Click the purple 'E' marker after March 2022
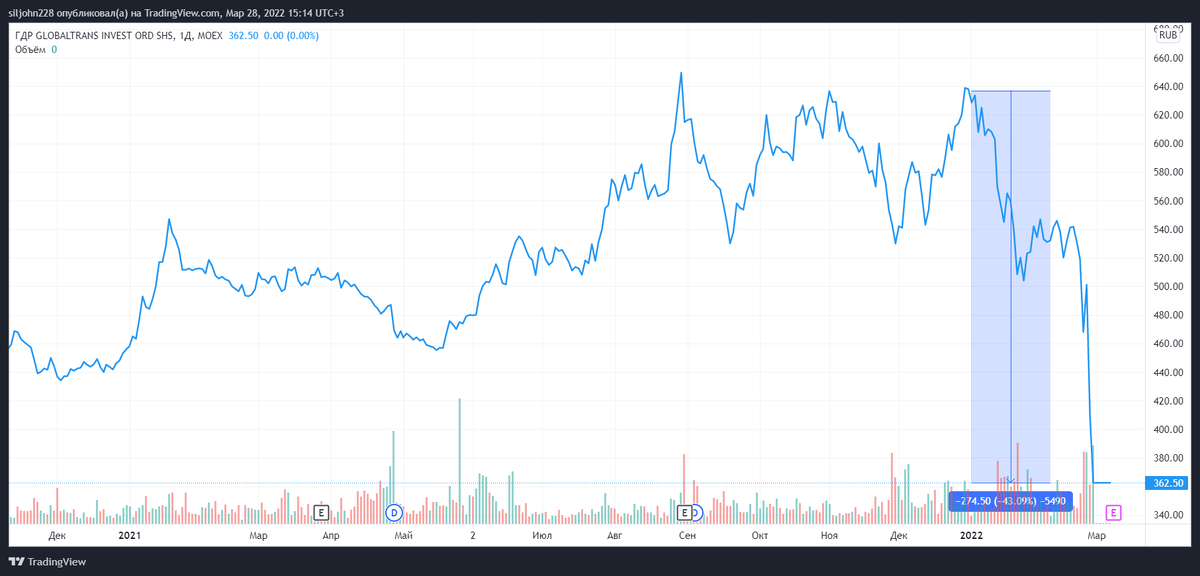This screenshot has width=1200, height=576. coord(1113,512)
